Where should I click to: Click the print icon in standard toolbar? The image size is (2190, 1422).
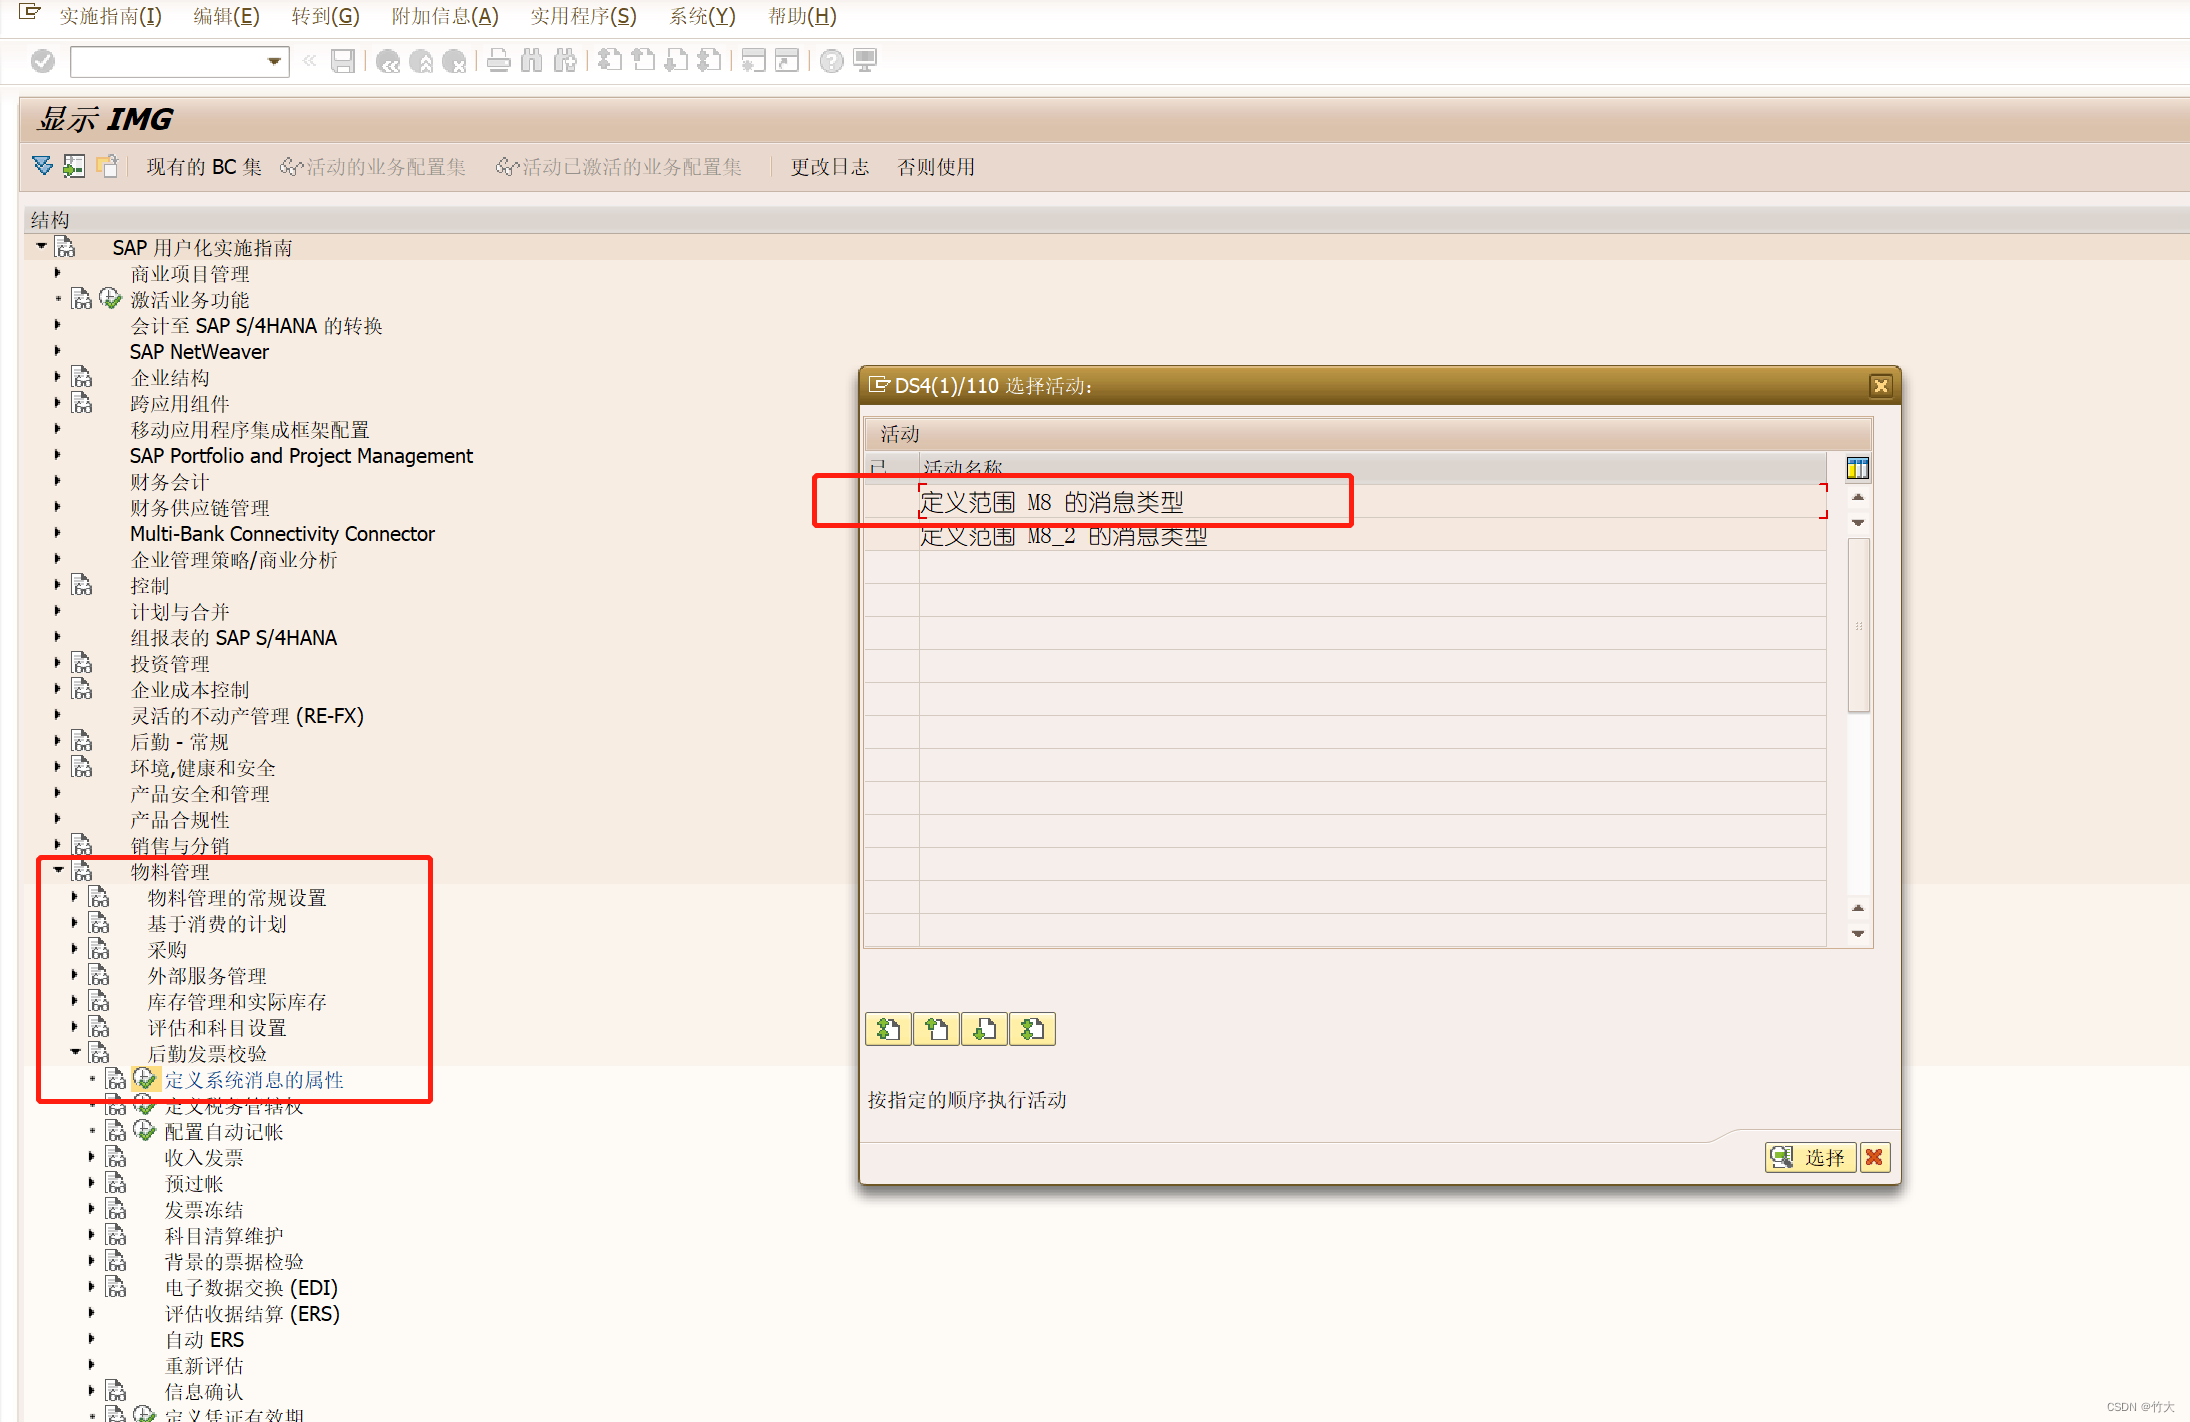coord(498,62)
